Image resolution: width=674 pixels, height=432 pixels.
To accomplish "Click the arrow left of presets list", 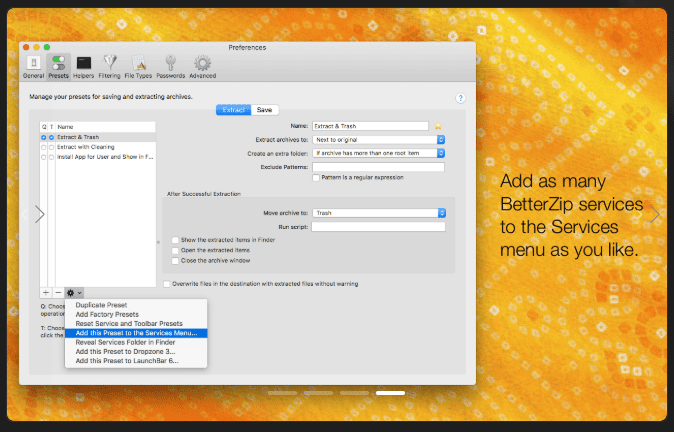I will pos(40,214).
